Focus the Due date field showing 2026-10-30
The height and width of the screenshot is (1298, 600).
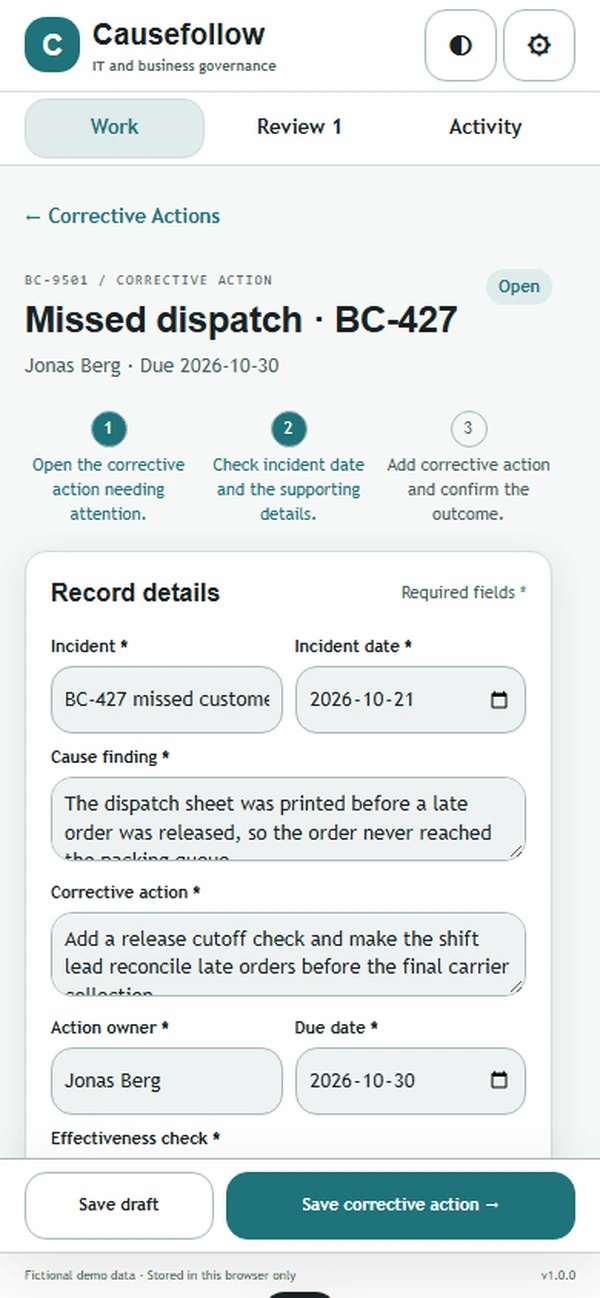[410, 1081]
